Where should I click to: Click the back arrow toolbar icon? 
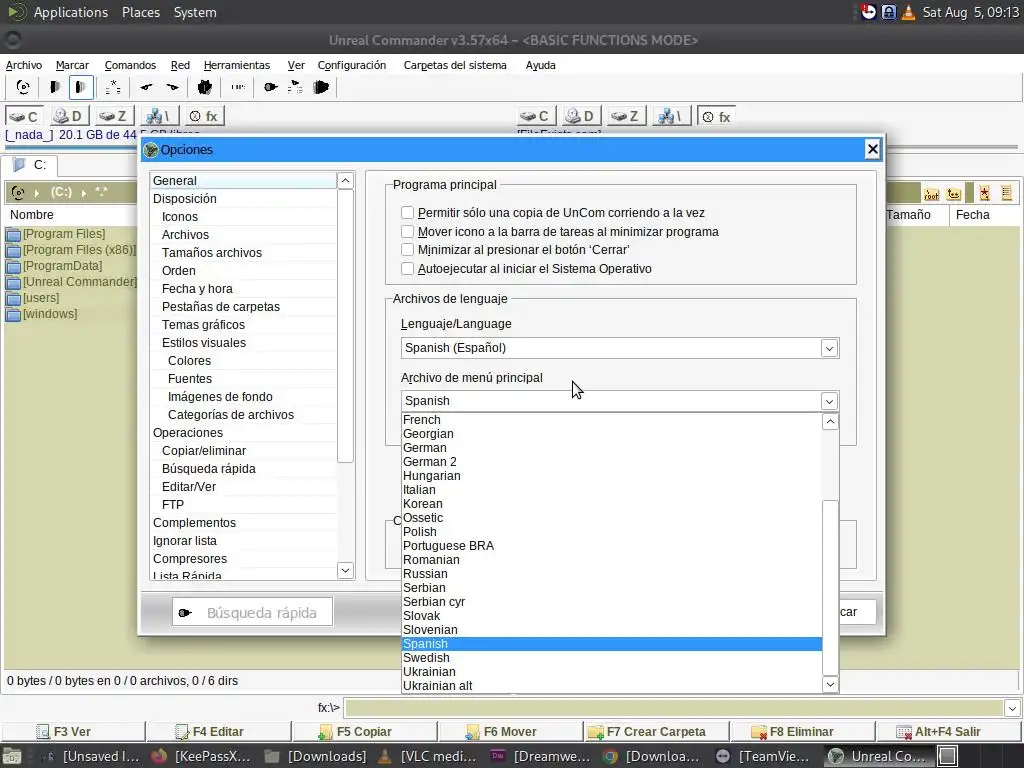(x=146, y=87)
